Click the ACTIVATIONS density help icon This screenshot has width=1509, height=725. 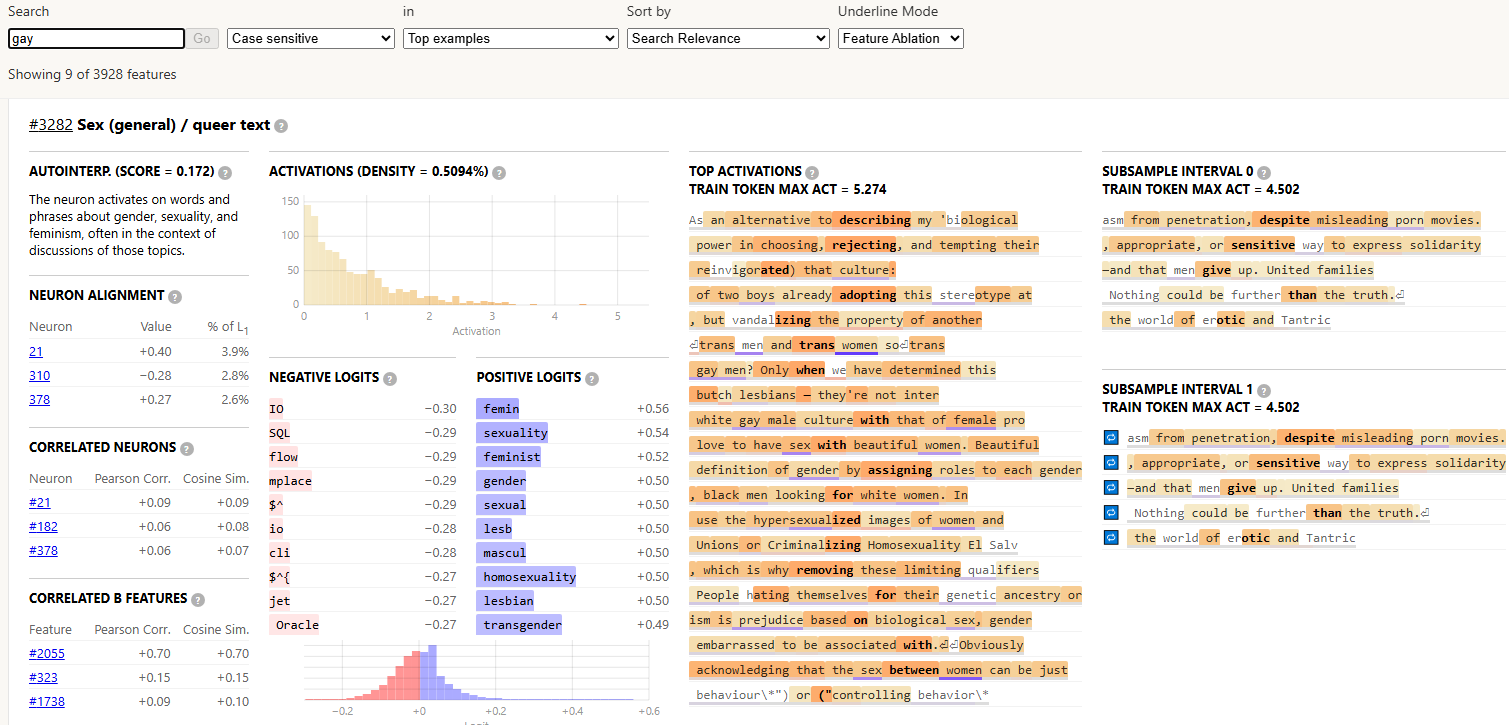(499, 172)
